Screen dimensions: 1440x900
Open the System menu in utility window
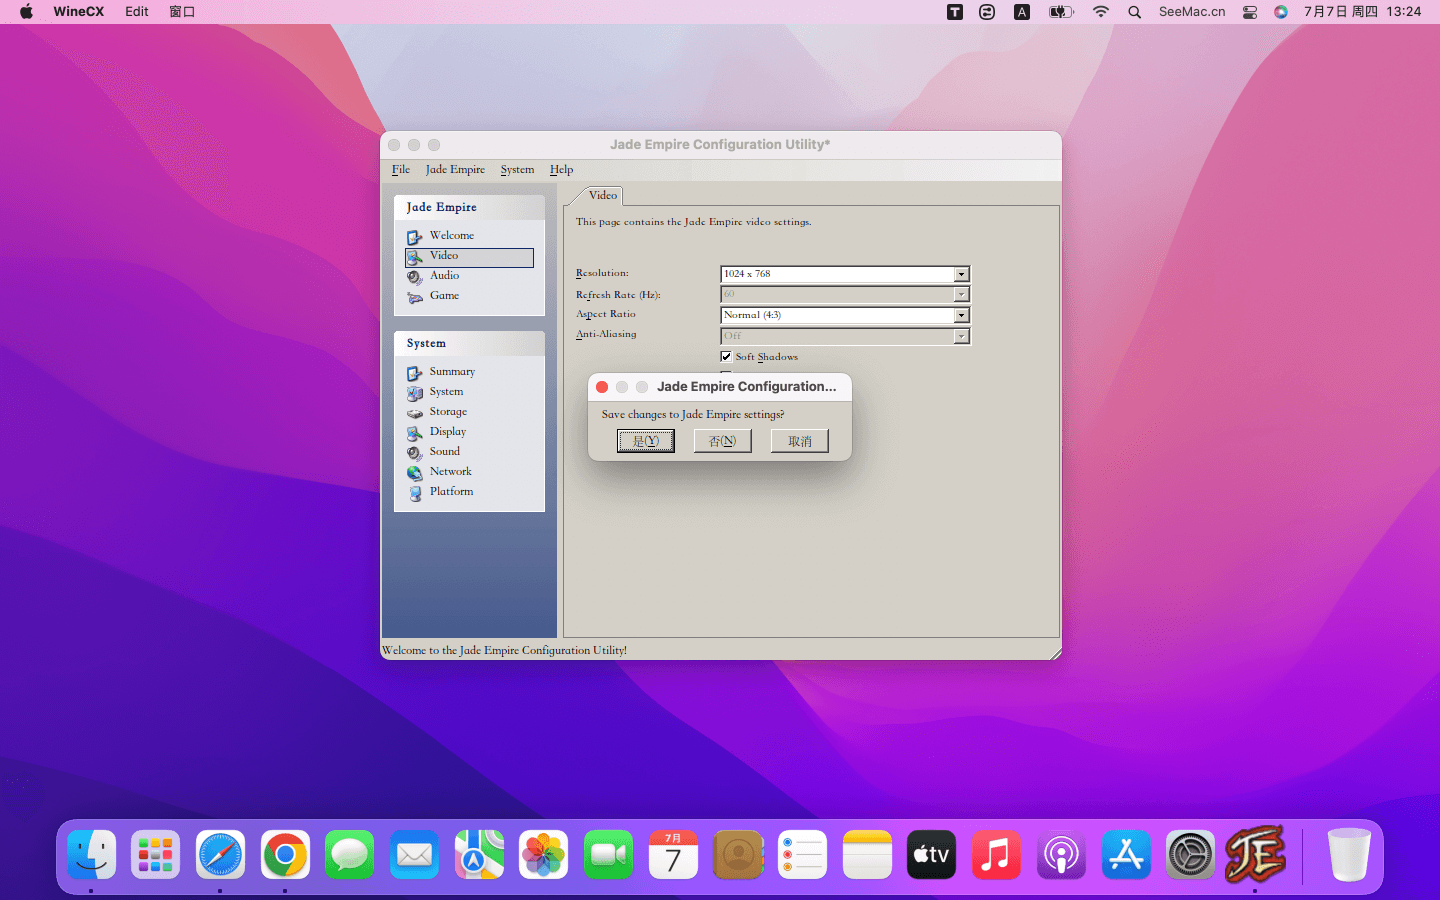pos(517,170)
